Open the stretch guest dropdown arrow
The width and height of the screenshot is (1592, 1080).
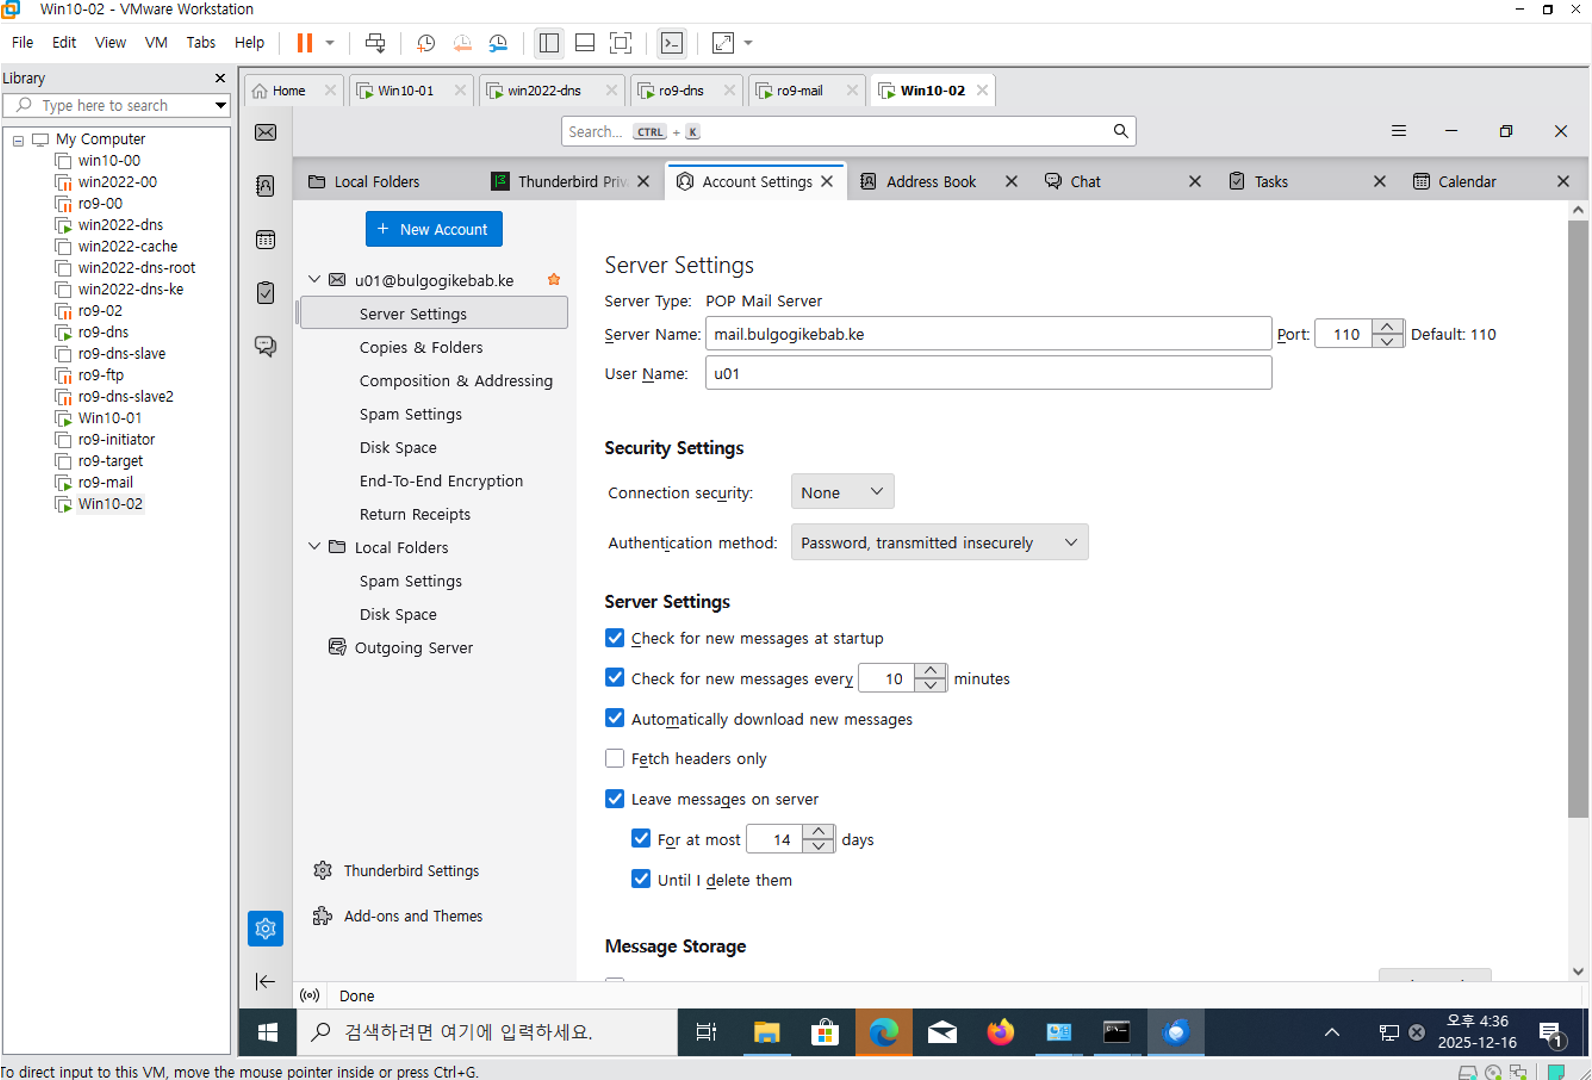748,43
